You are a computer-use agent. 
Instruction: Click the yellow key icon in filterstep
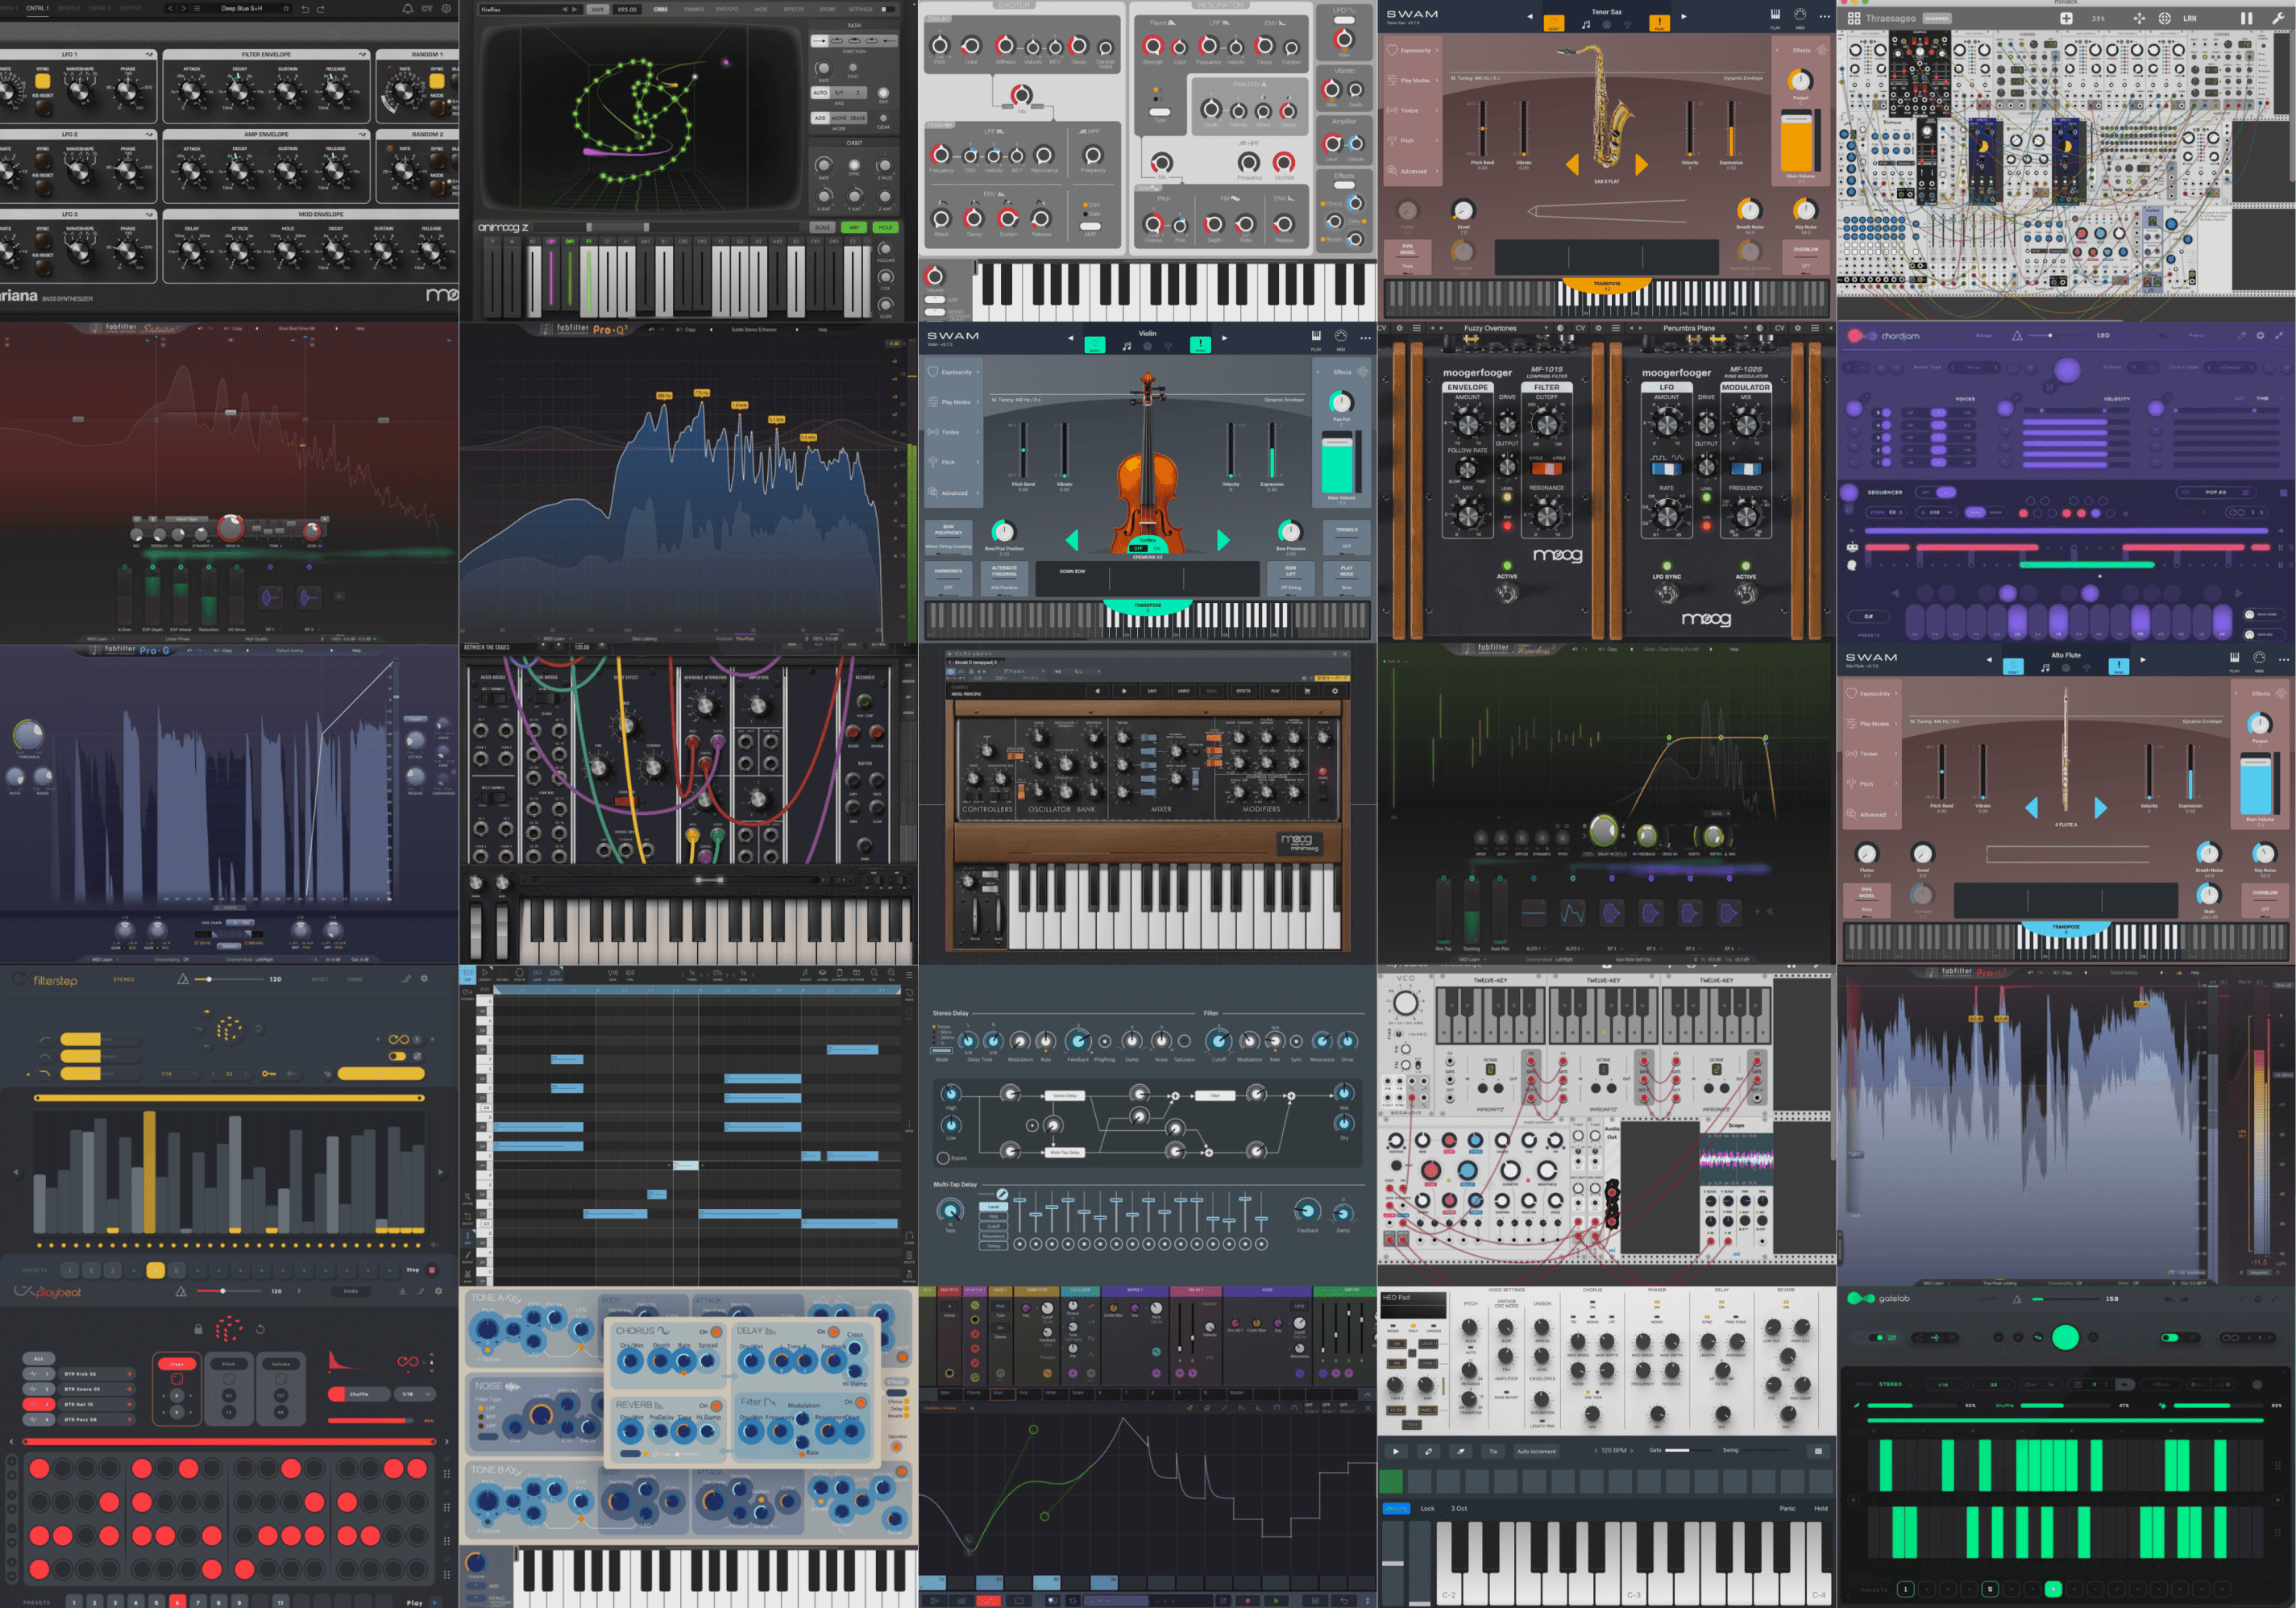tap(269, 1073)
